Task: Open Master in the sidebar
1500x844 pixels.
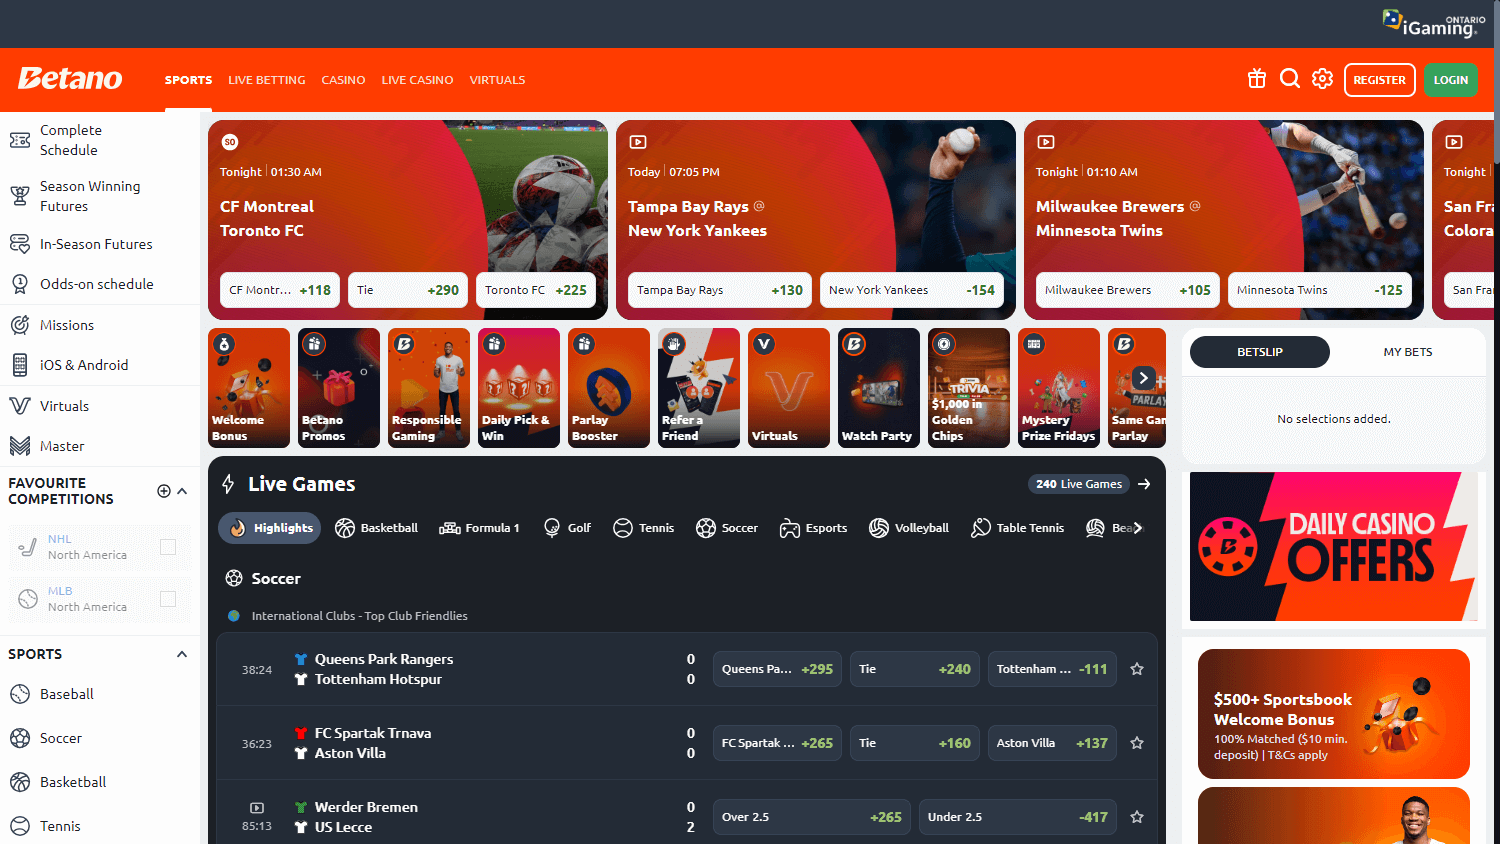Action: 100,446
